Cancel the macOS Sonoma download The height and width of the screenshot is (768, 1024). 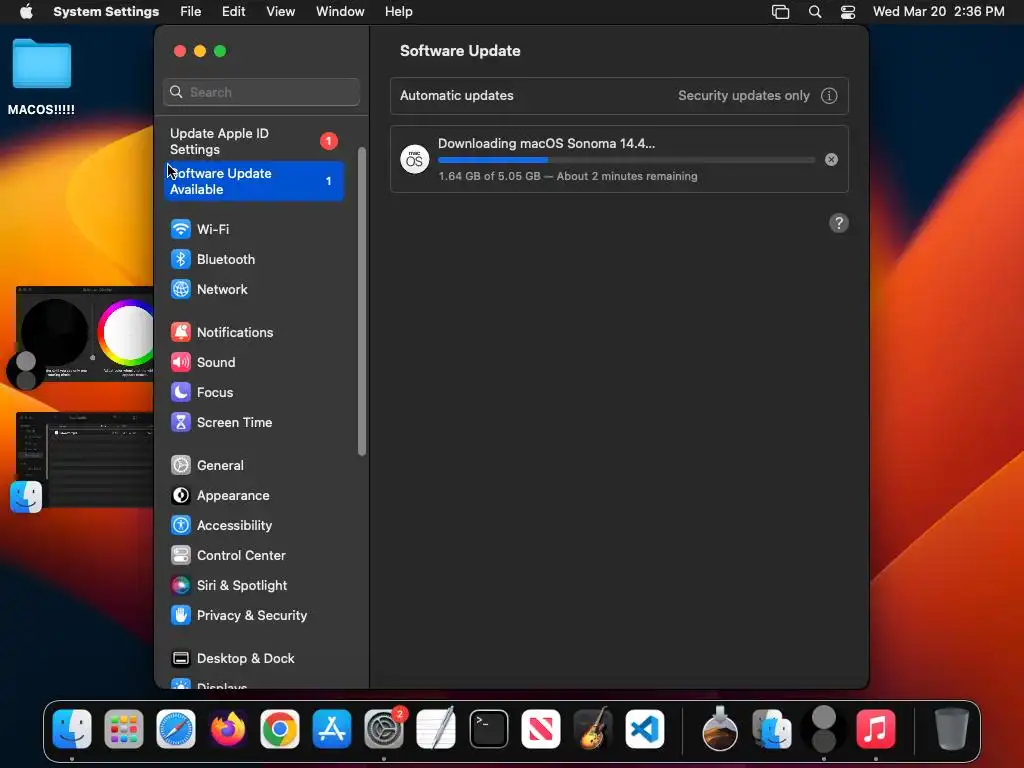point(831,160)
